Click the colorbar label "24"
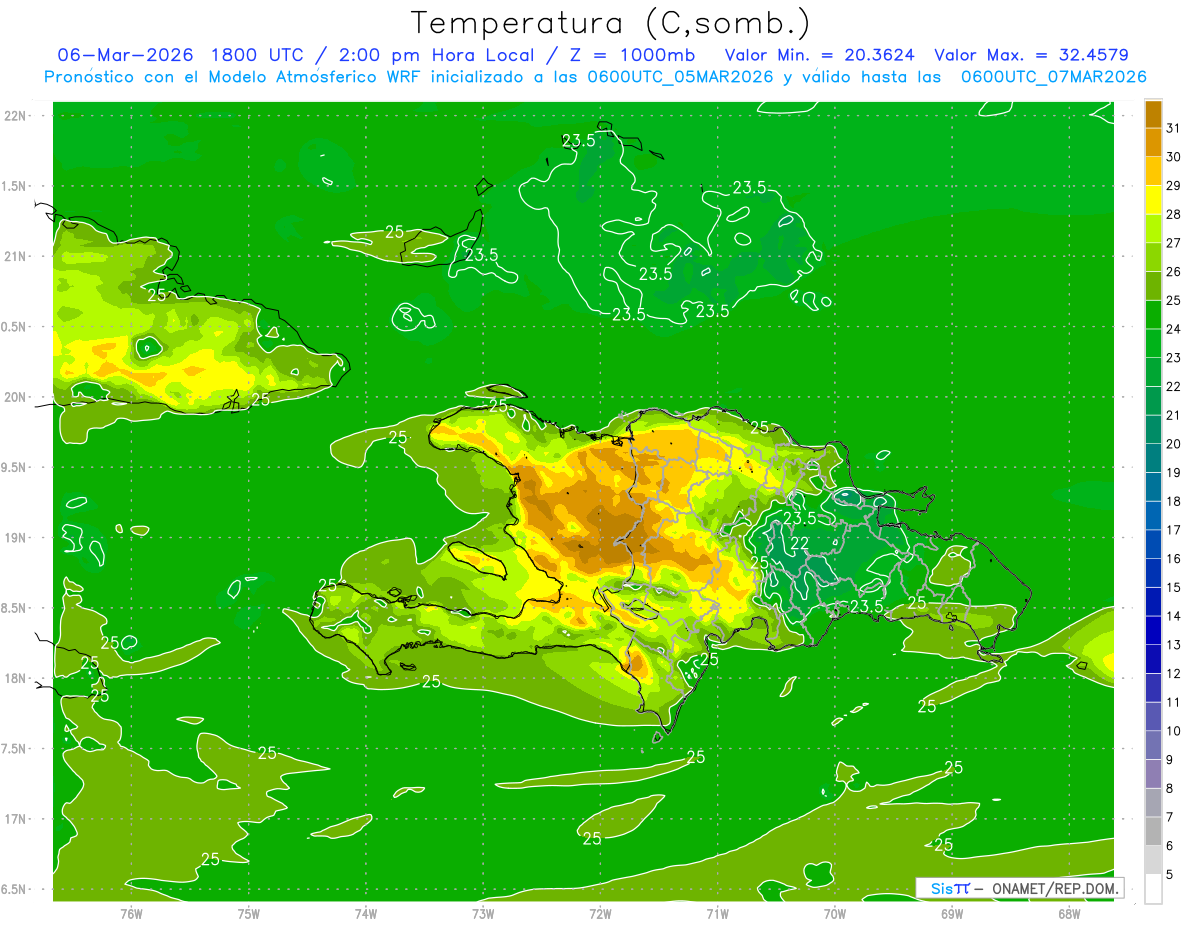This screenshot has height=927, width=1200. pos(1174,329)
